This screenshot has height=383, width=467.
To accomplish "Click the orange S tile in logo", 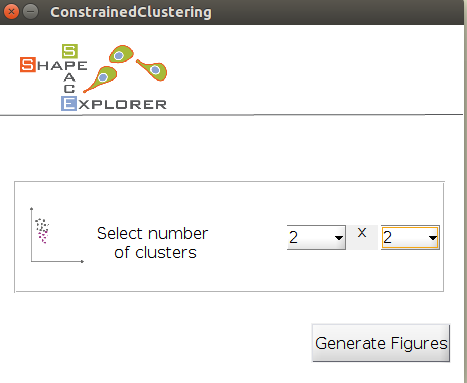I will coord(28,64).
